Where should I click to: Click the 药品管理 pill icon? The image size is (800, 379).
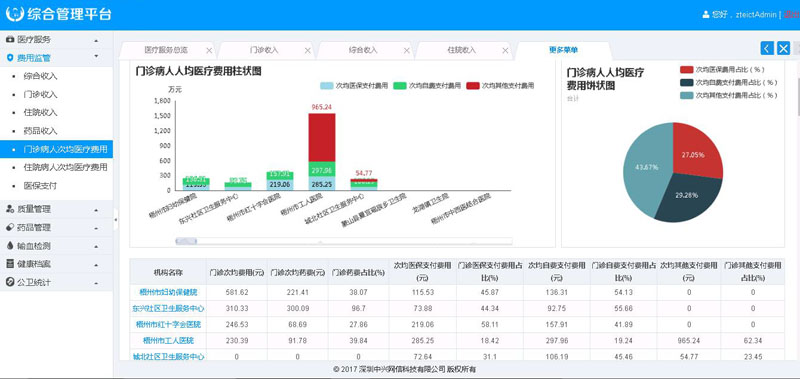(x=10, y=227)
